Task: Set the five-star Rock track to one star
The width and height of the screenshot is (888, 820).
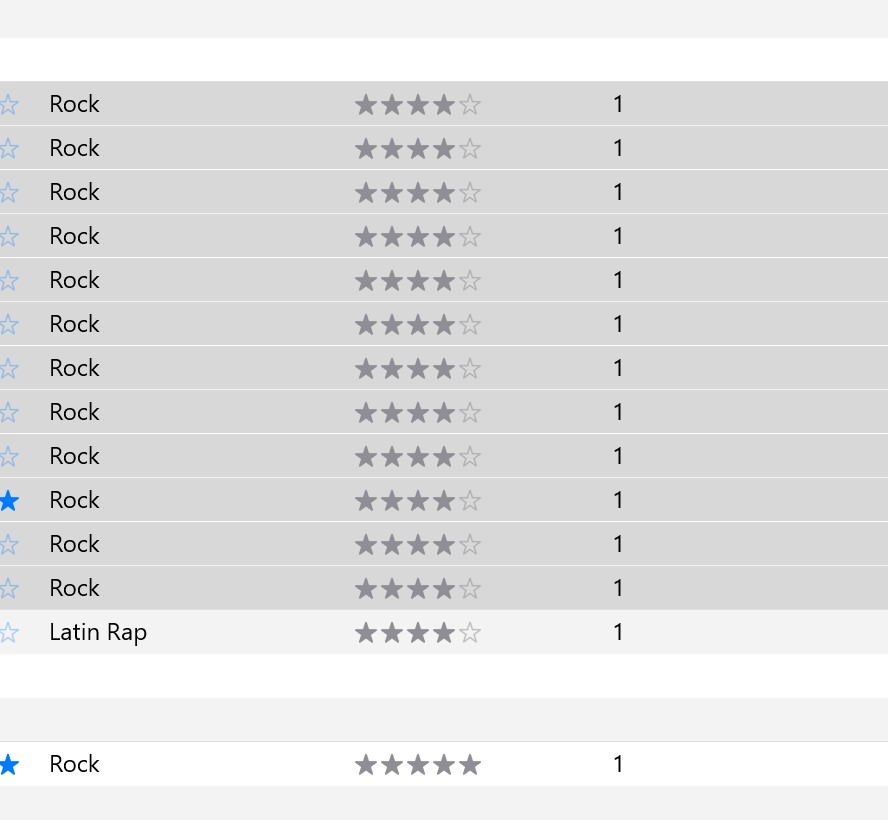Action: click(366, 765)
